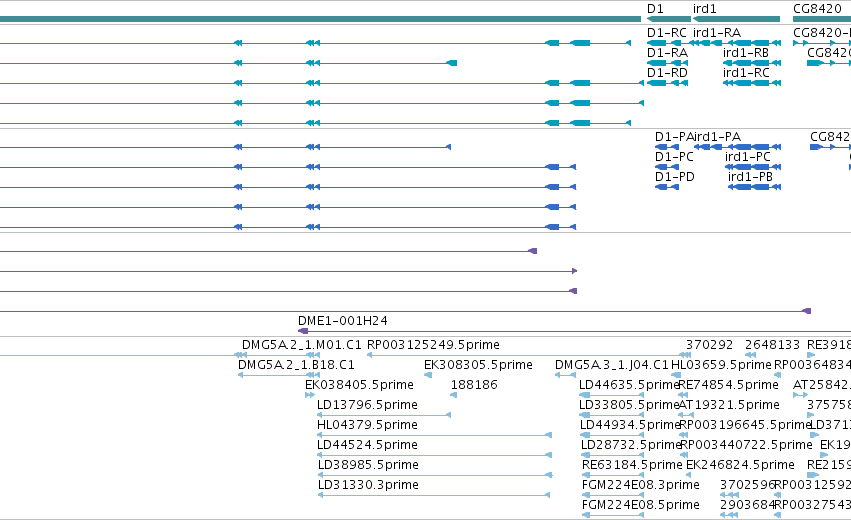The width and height of the screenshot is (851, 520).
Task: Select the ird1 gene label
Action: [x=704, y=9]
